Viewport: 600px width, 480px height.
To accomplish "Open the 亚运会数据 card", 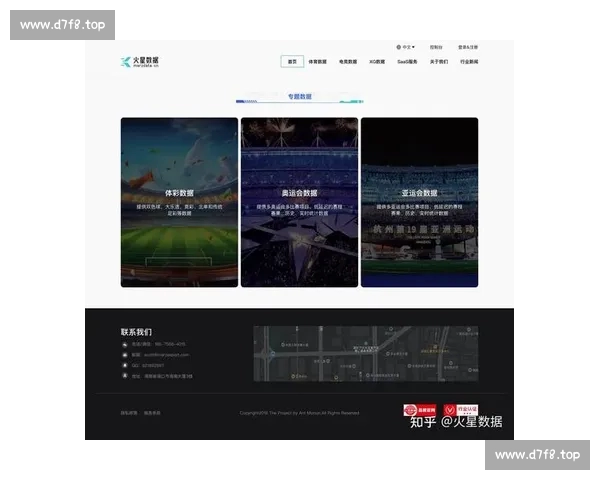I will [x=419, y=202].
